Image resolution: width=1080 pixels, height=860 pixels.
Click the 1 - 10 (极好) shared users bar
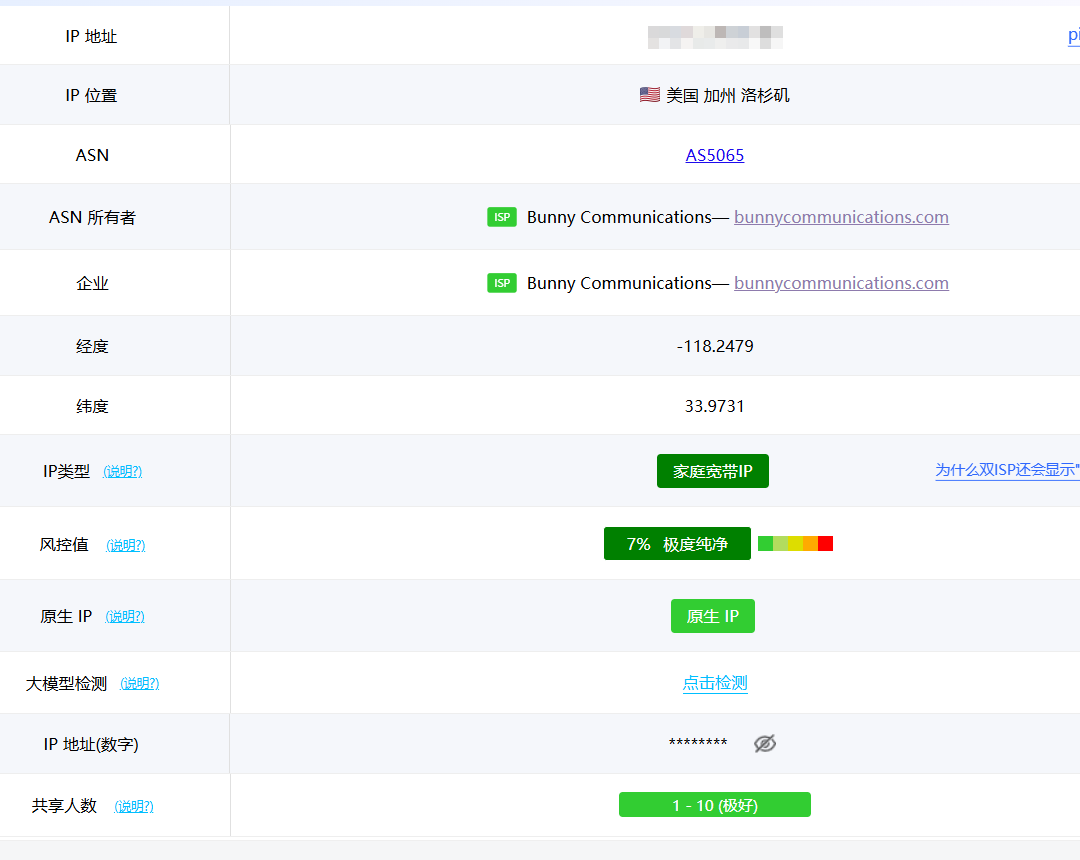715,805
